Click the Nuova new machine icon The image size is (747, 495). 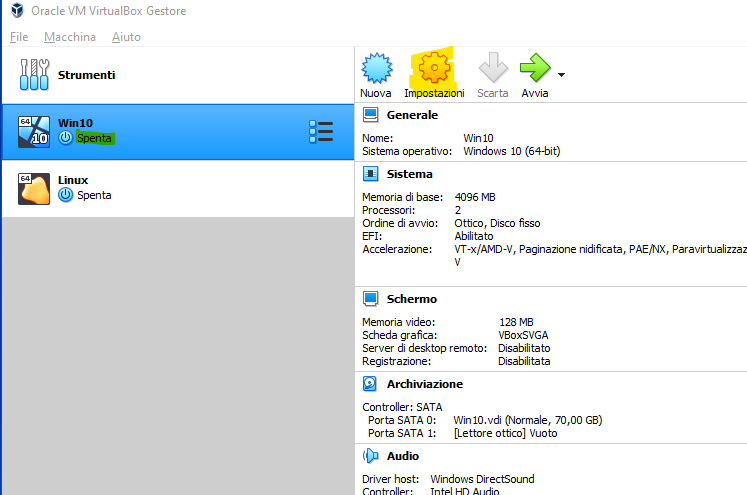point(376,68)
